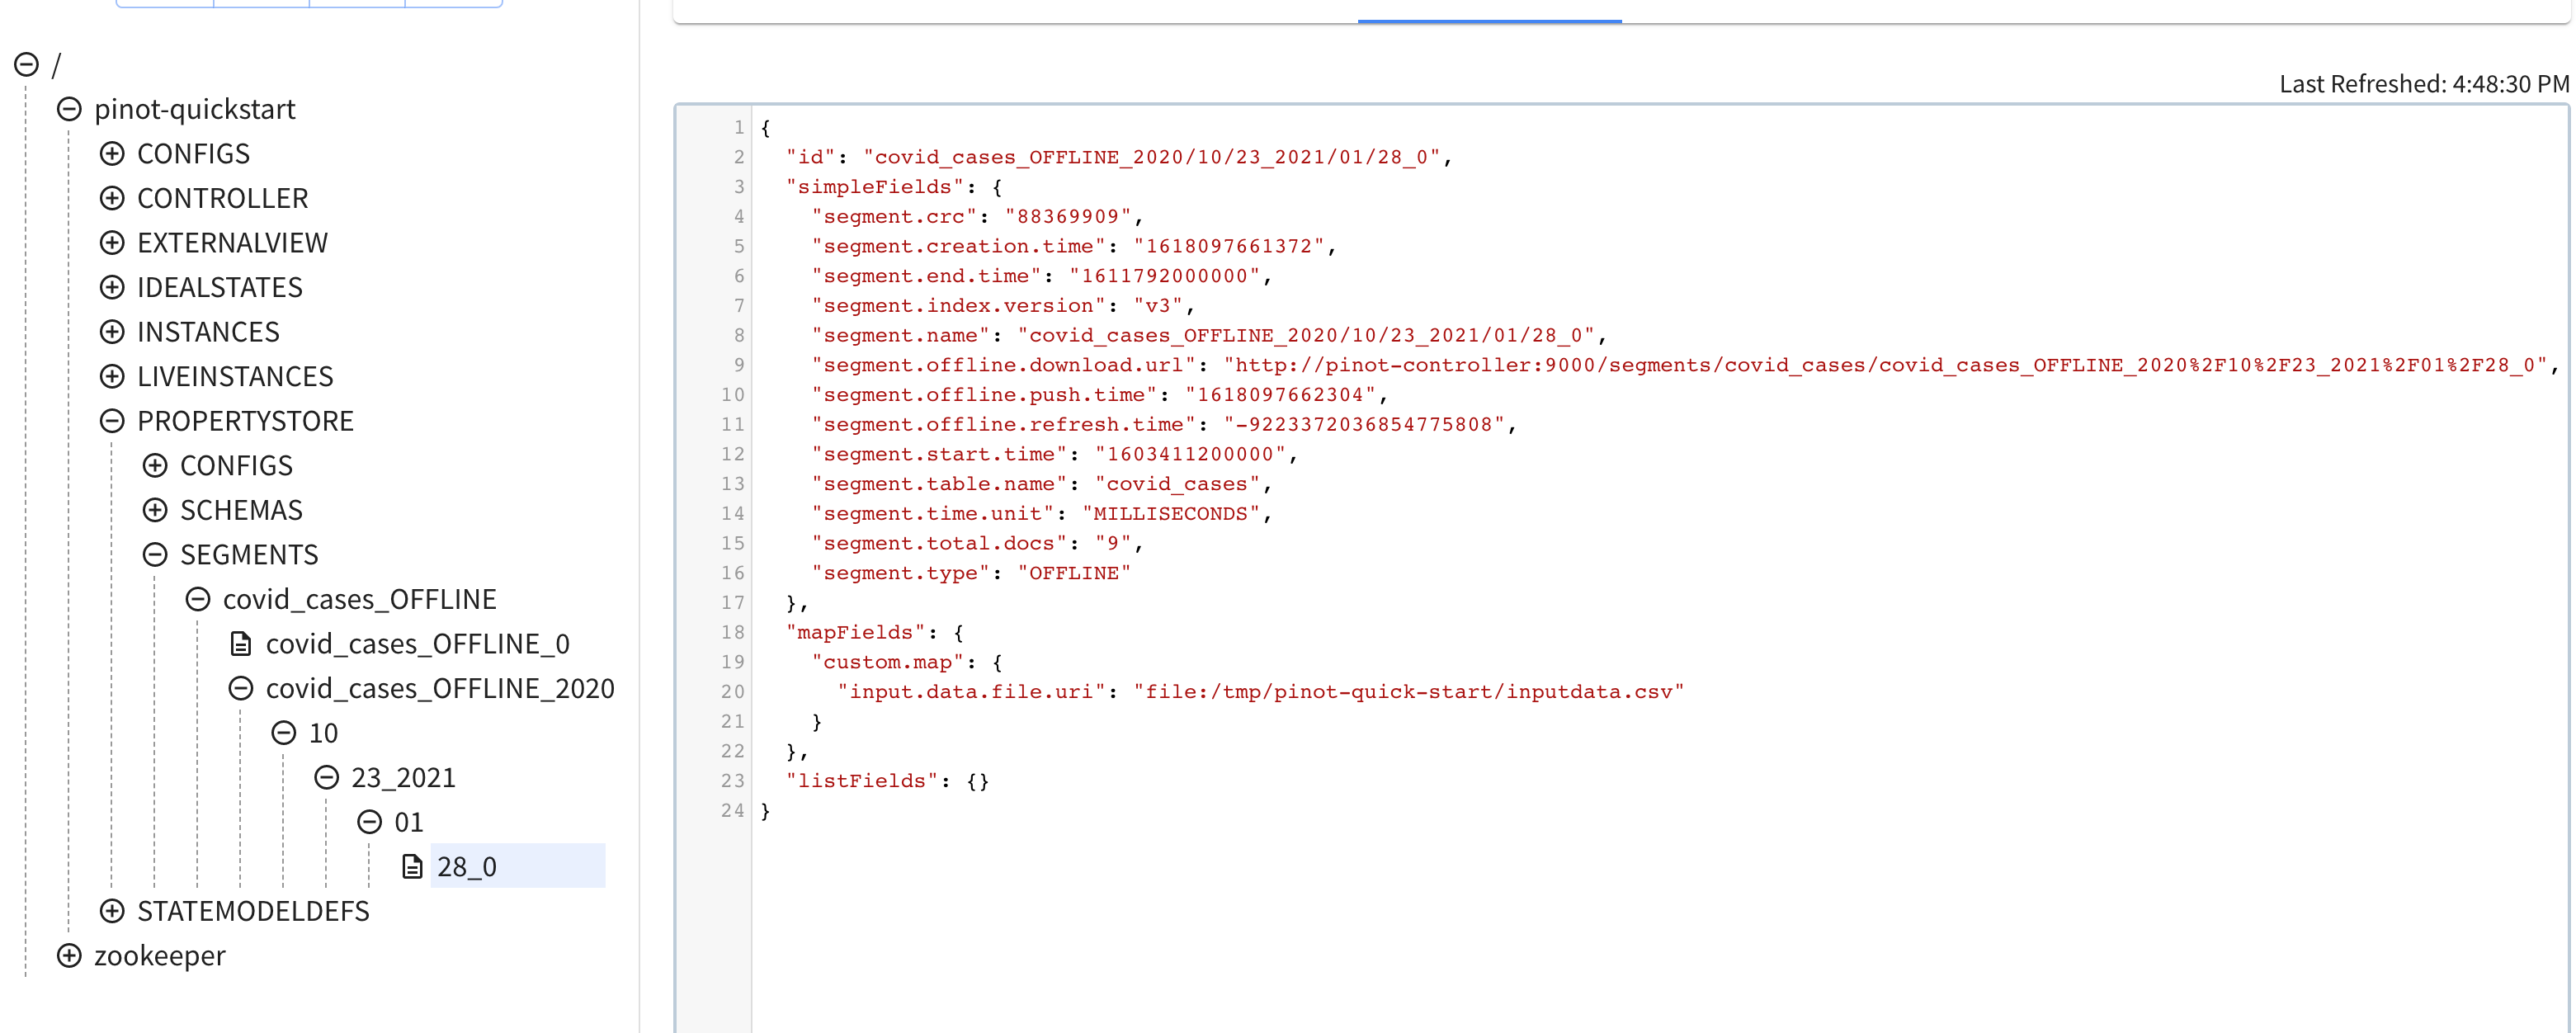Expand SCHEMAS under PROPERTYSTORE

[155, 510]
